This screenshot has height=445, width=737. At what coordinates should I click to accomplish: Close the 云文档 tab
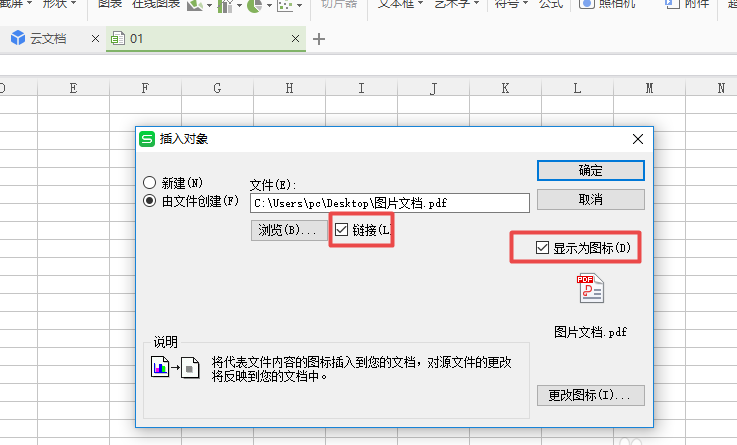[95, 39]
